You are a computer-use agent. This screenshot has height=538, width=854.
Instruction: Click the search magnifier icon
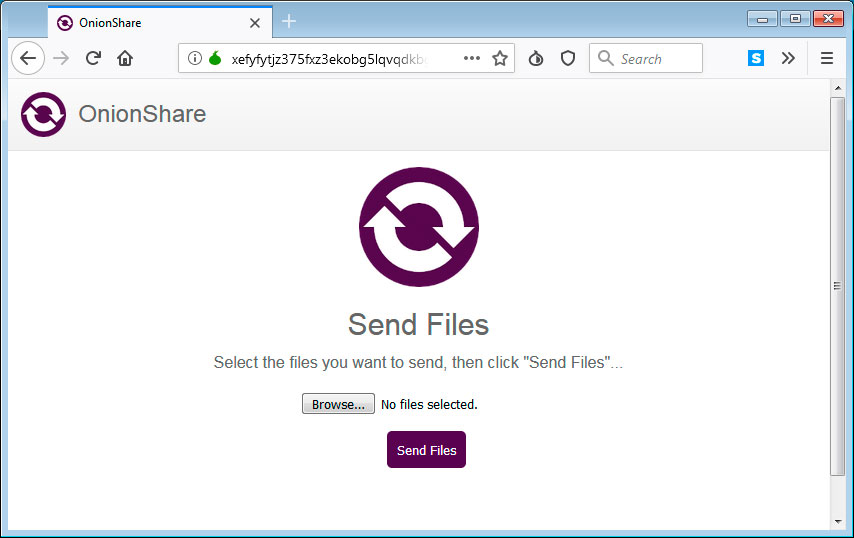[x=605, y=58]
